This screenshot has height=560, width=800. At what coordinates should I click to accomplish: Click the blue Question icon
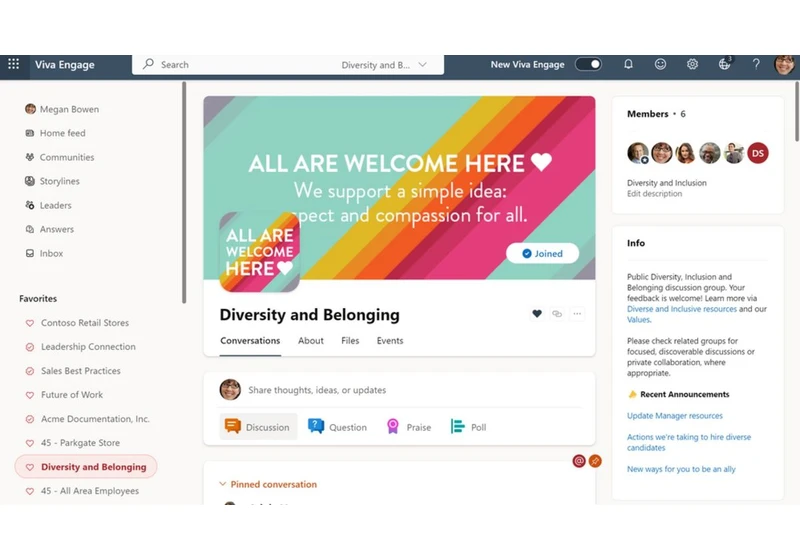(x=316, y=426)
